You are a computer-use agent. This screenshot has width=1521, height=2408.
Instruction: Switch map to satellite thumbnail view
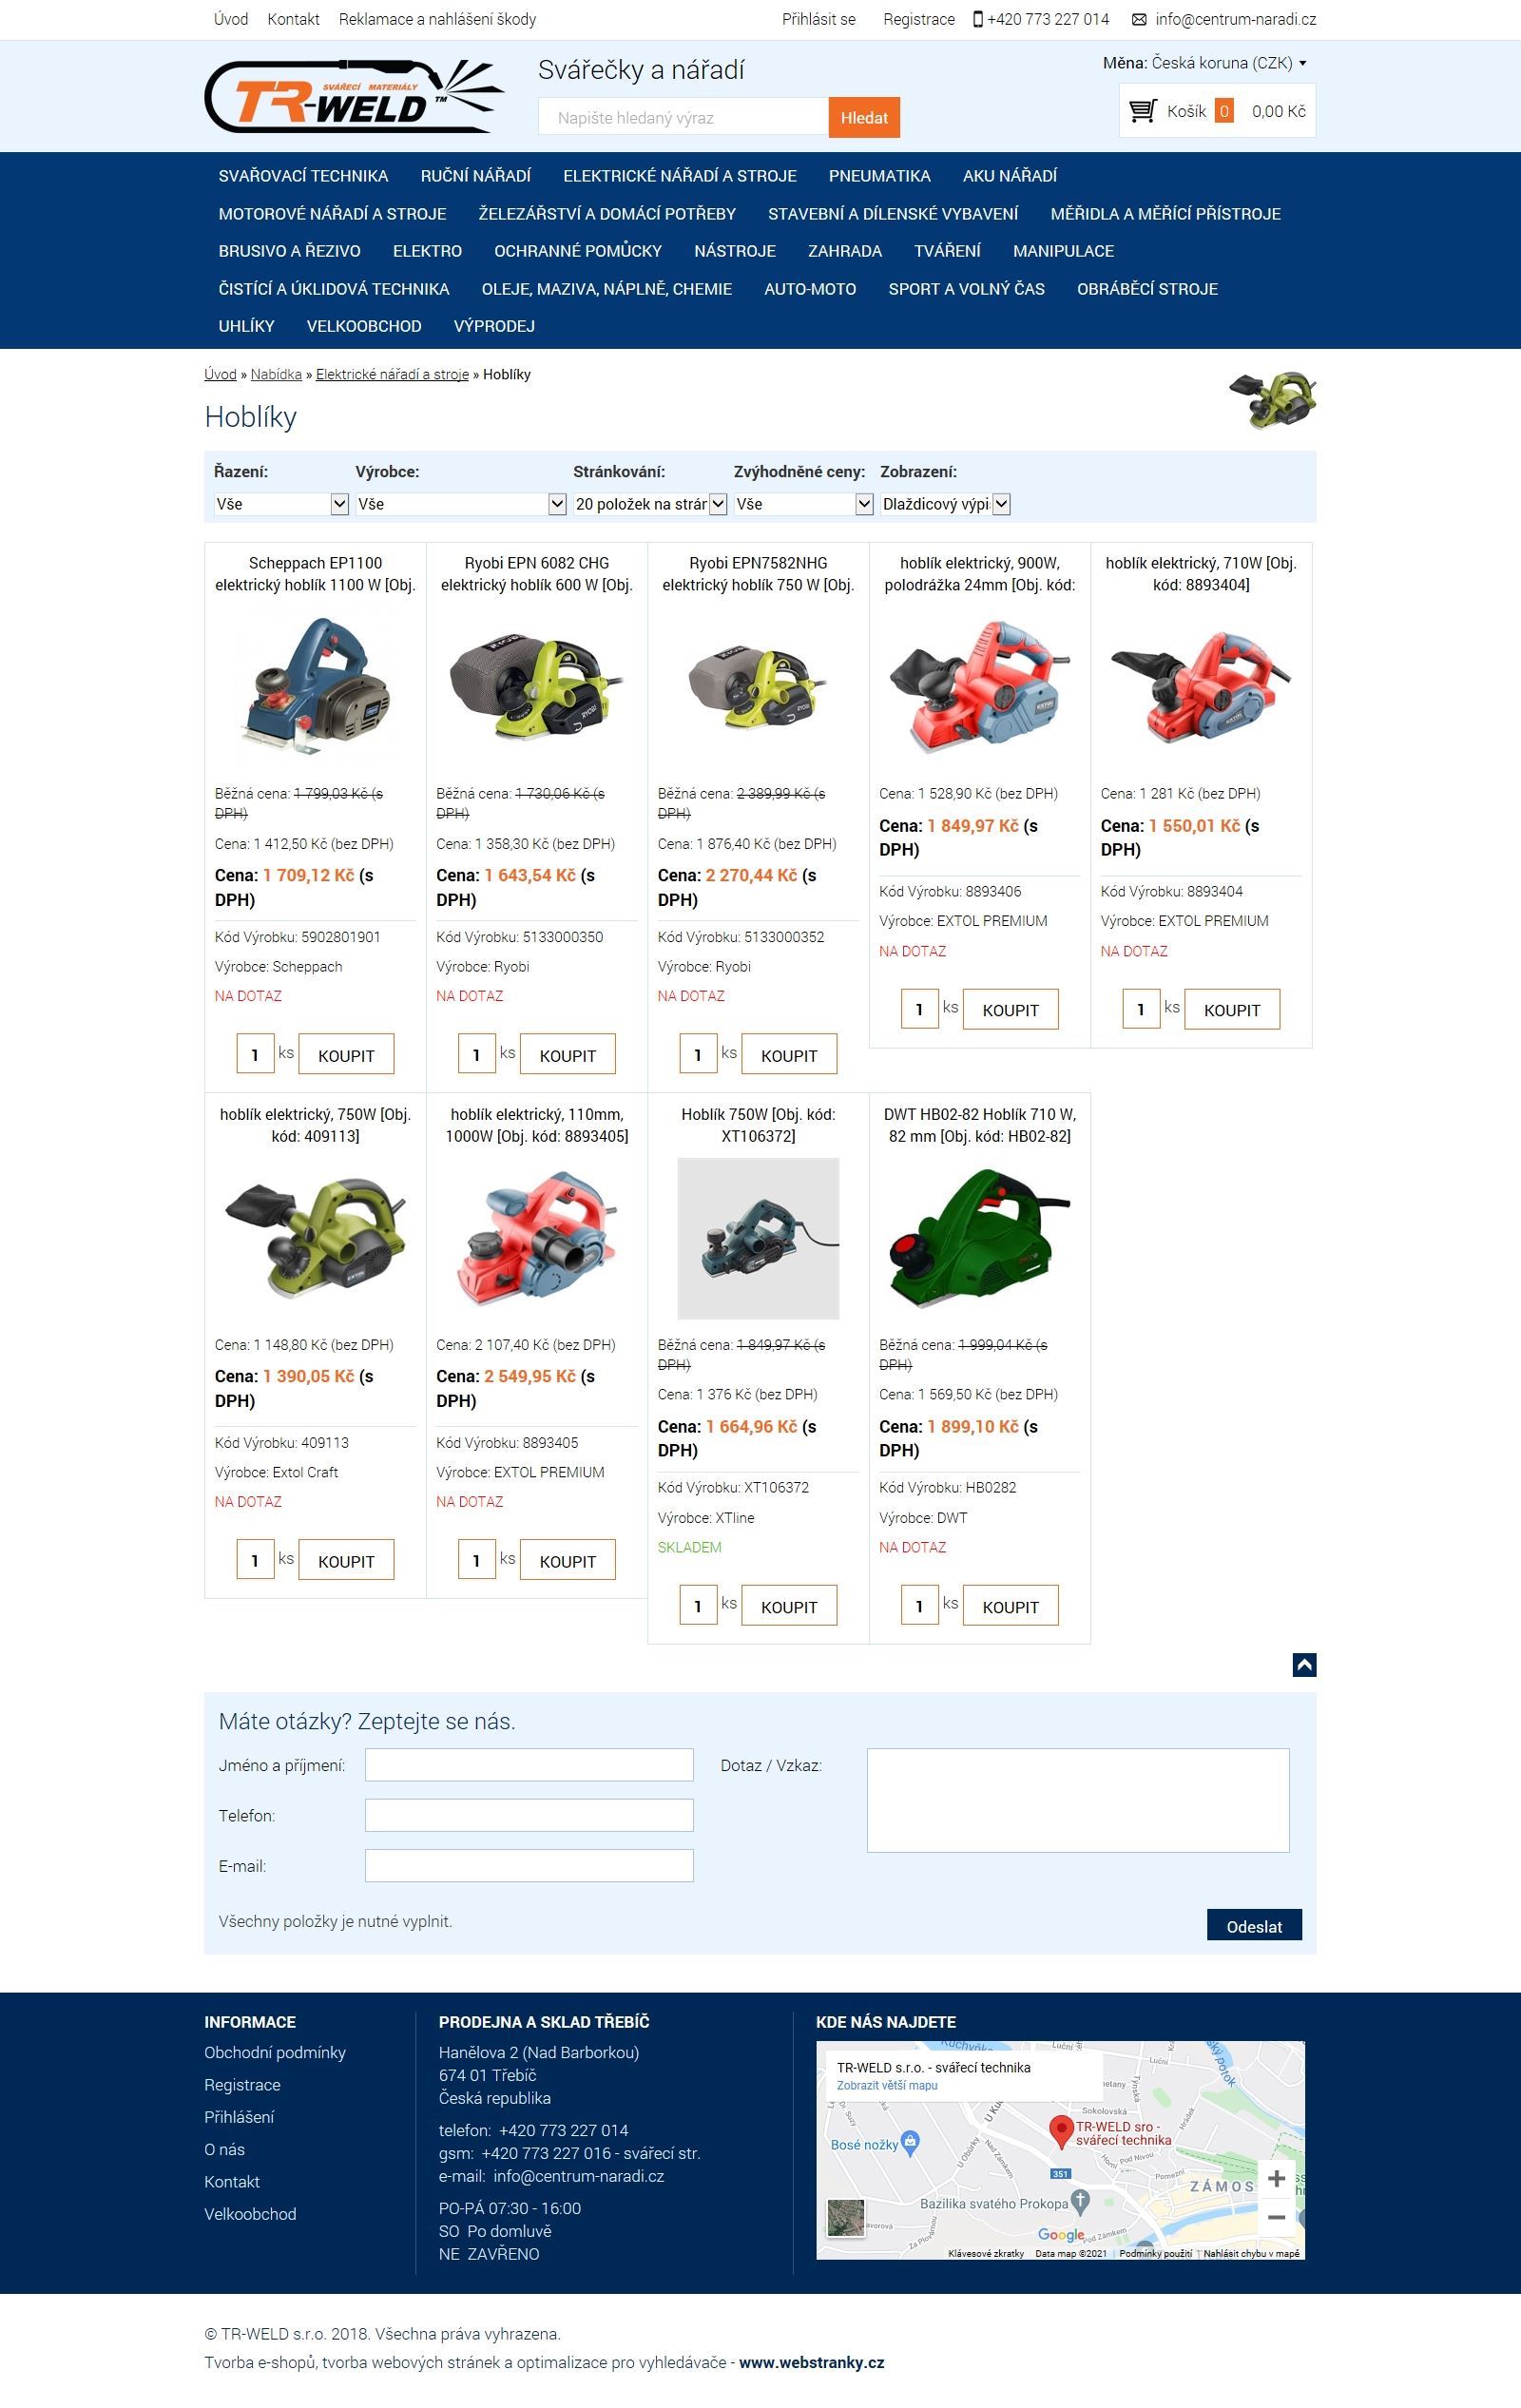[x=846, y=2218]
